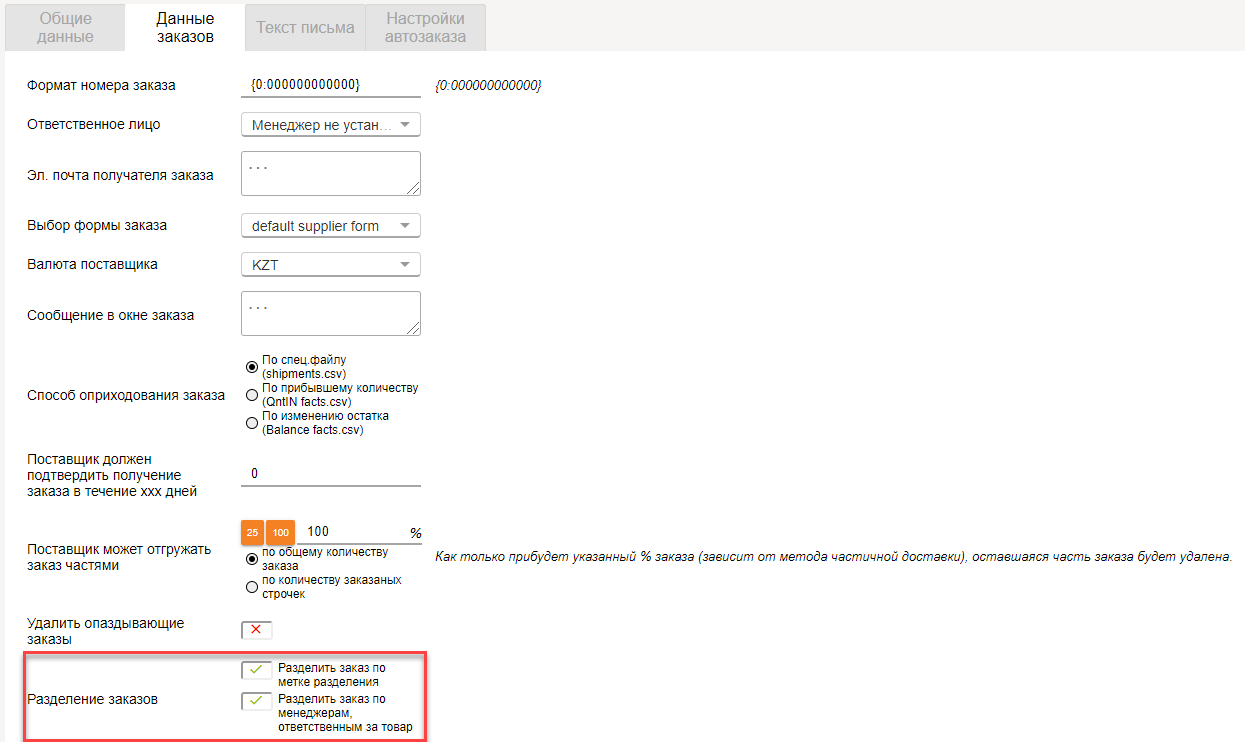
Task: Click the confirmation days input field
Action: (x=330, y=474)
